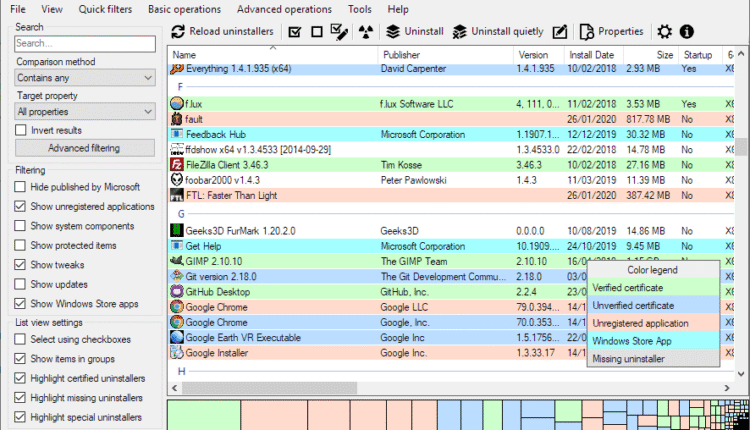Check Show system components
The height and width of the screenshot is (430, 750).
coord(20,226)
